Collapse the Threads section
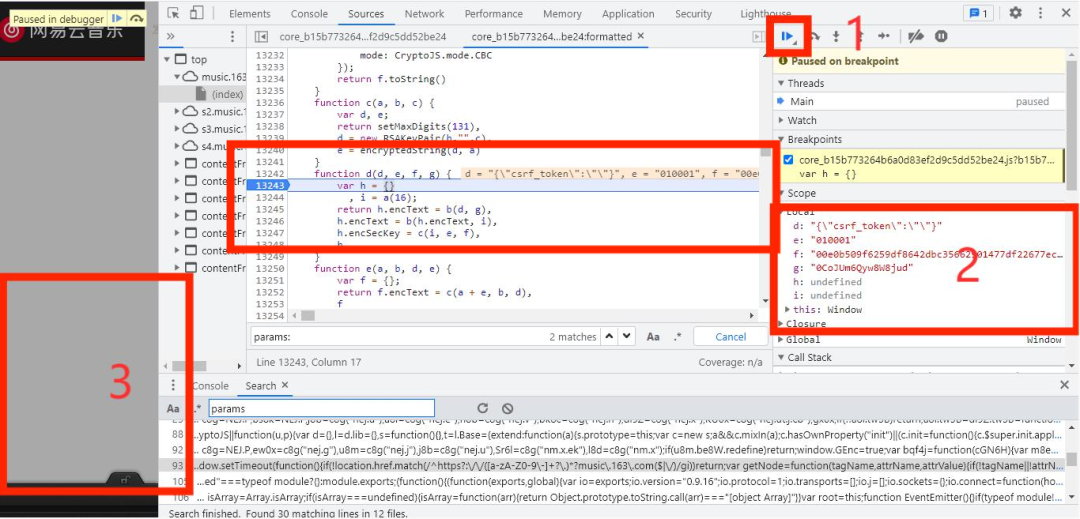The image size is (1080, 519). [x=805, y=83]
